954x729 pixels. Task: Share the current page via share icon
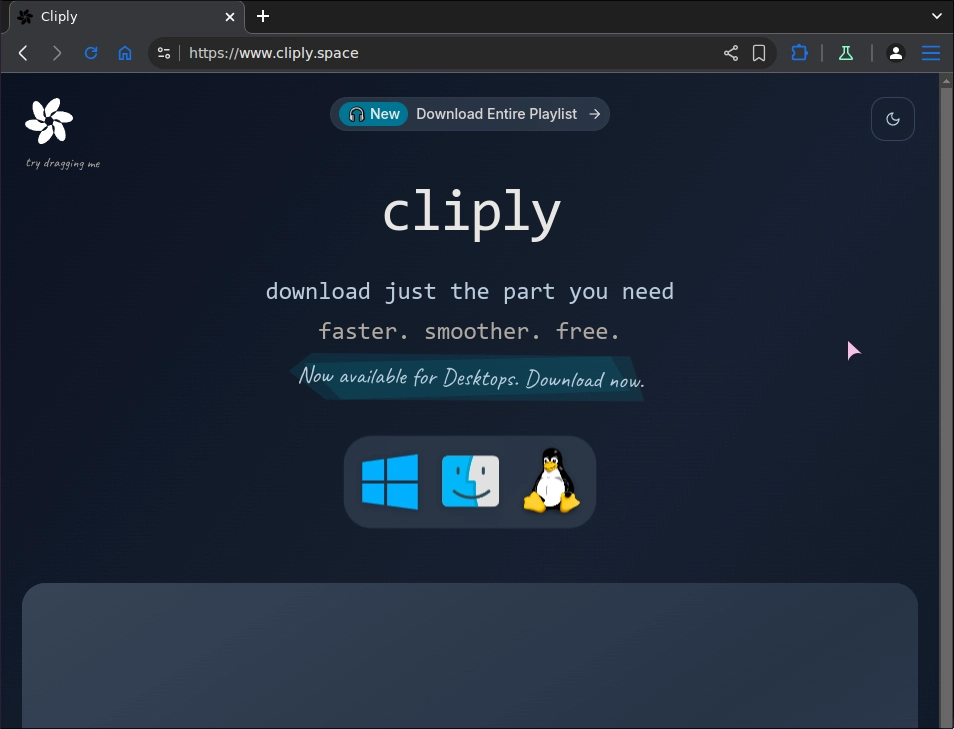tap(730, 53)
